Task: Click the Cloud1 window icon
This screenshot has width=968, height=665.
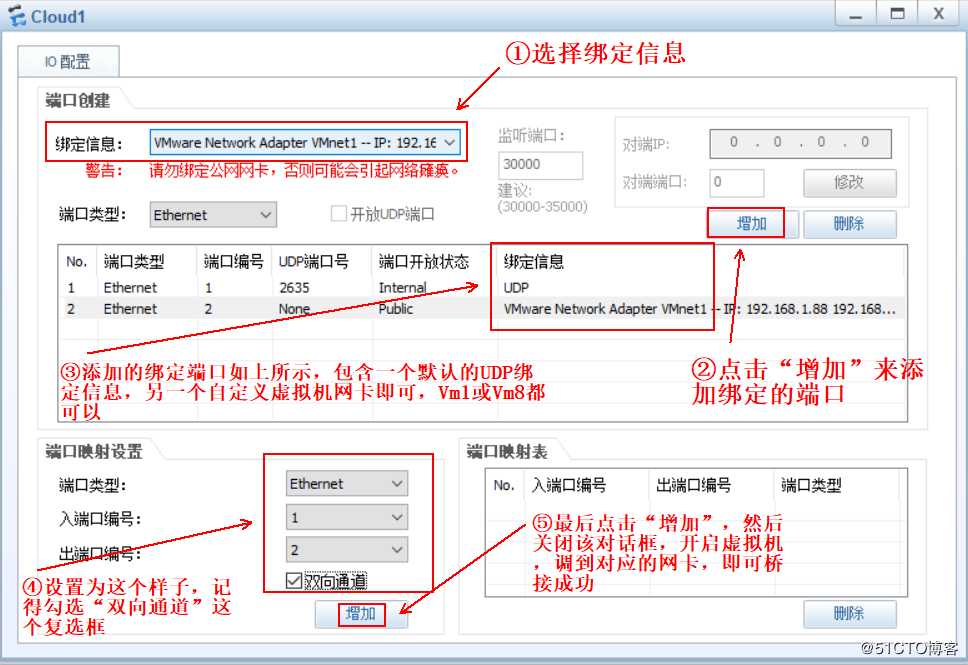Action: 17,16
